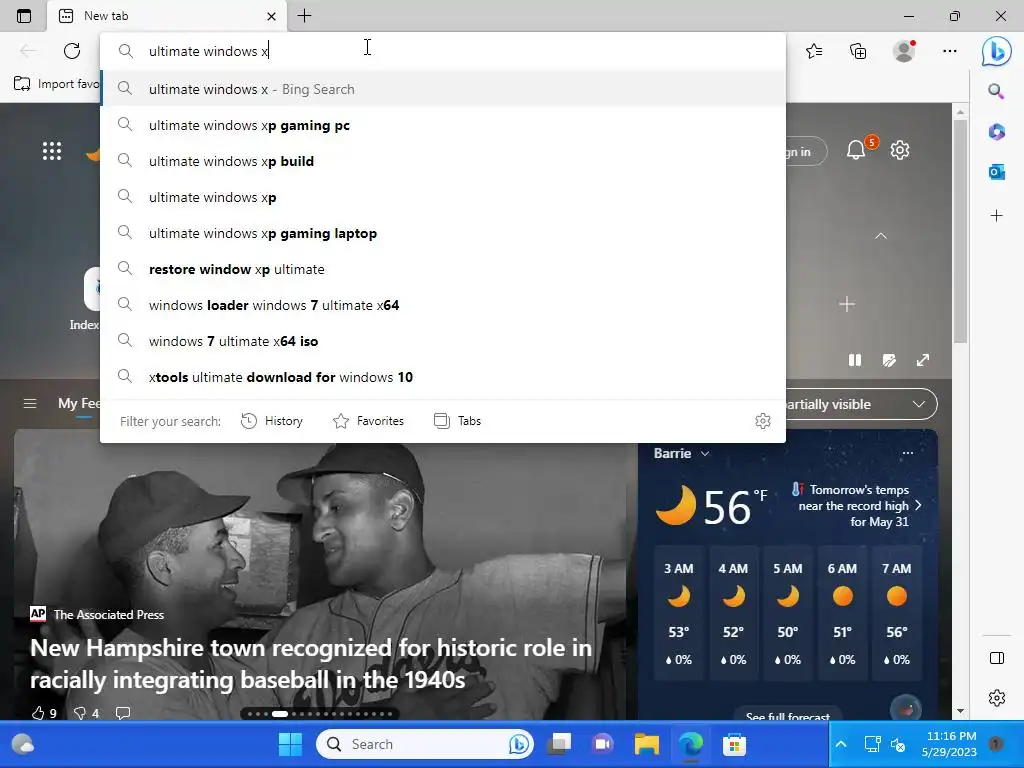Filter search by Tabs
Image resolution: width=1024 pixels, height=768 pixels.
coord(457,421)
